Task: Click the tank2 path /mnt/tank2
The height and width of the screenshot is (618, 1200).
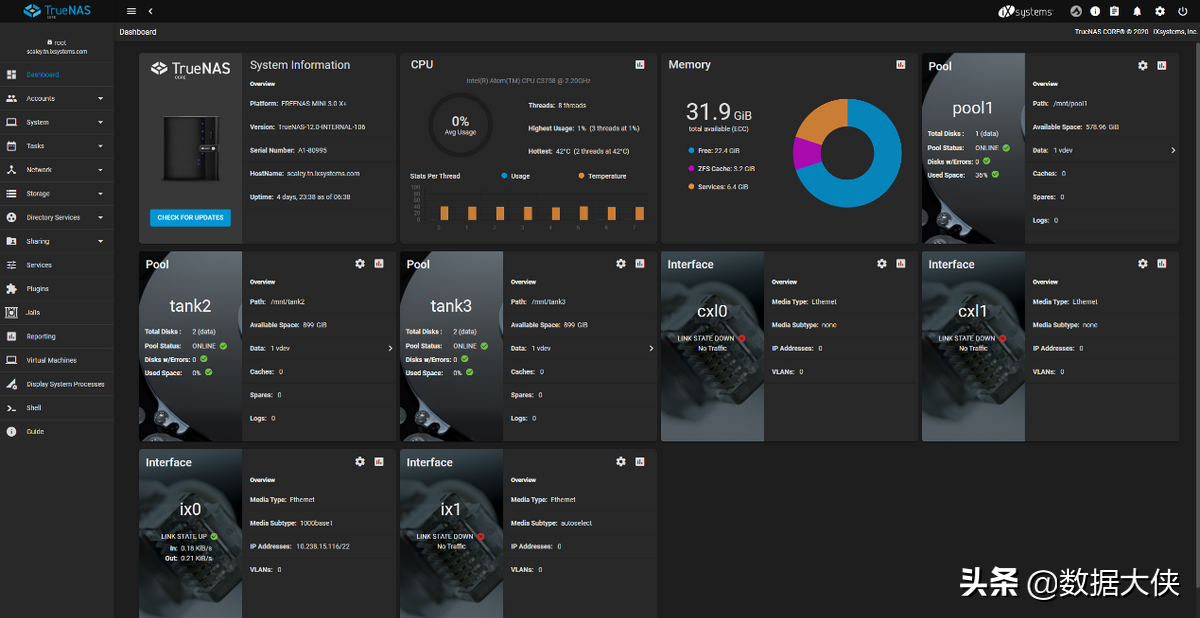Action: tap(288, 301)
